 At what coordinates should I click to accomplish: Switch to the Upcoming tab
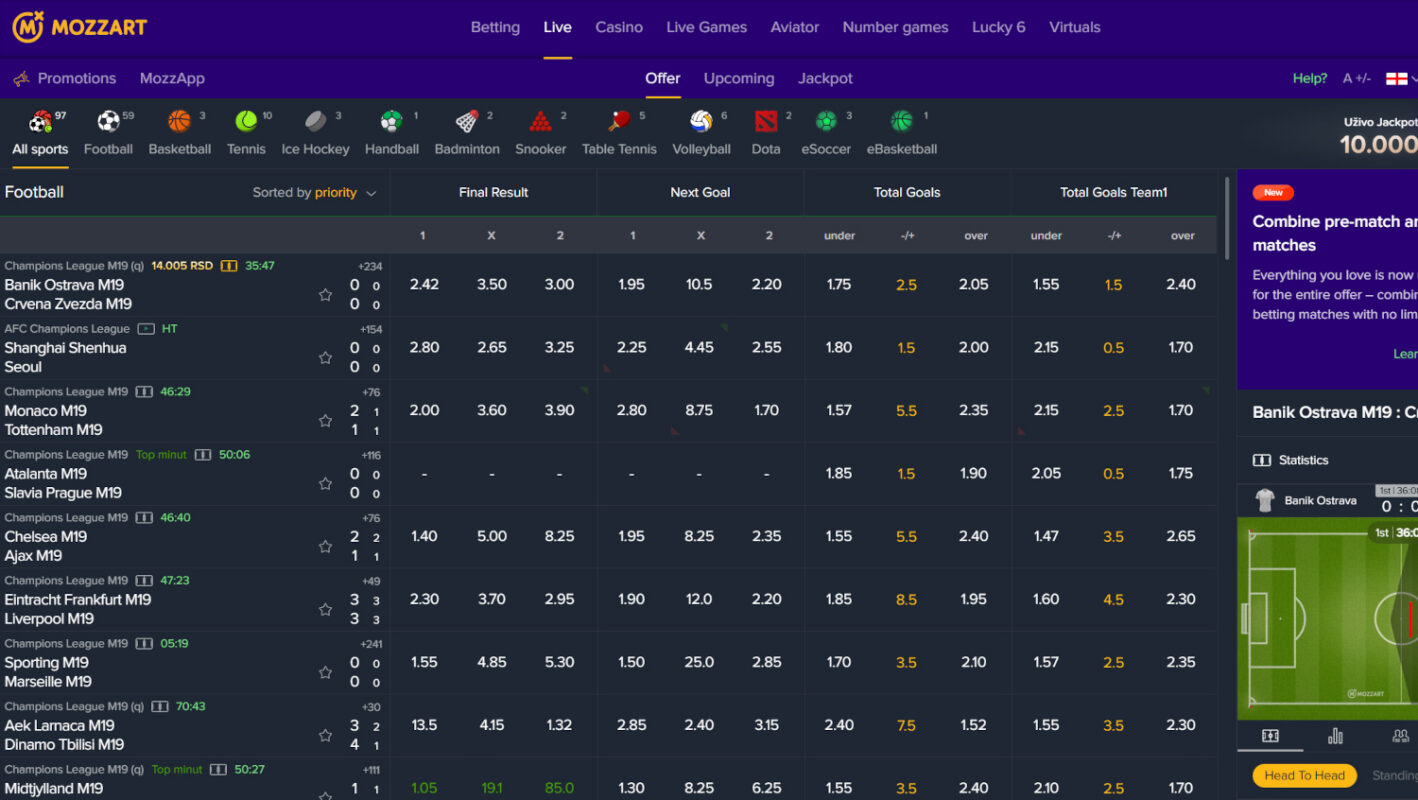[x=738, y=78]
